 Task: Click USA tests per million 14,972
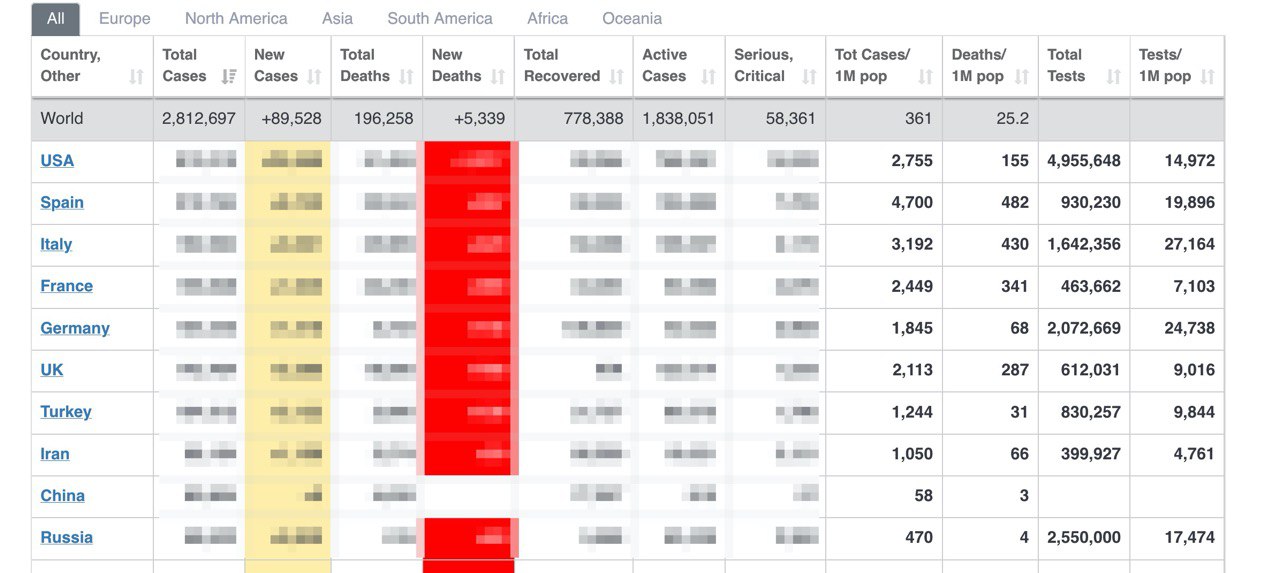[1190, 161]
